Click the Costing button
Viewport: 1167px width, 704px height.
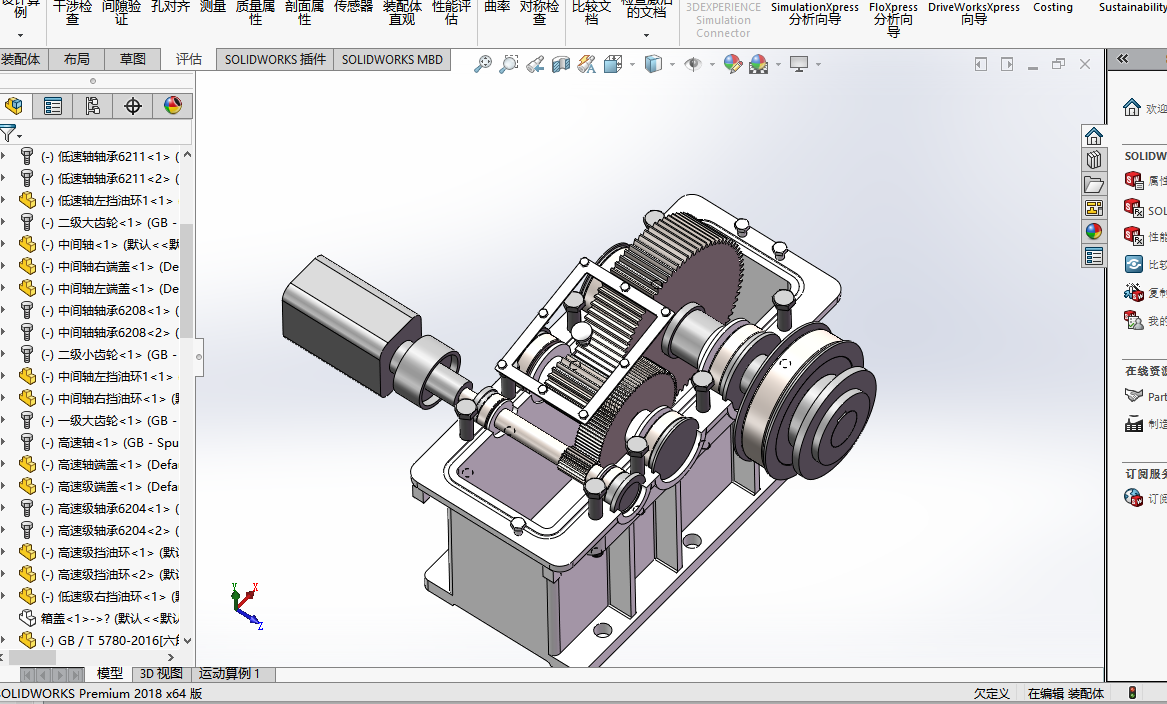1052,7
